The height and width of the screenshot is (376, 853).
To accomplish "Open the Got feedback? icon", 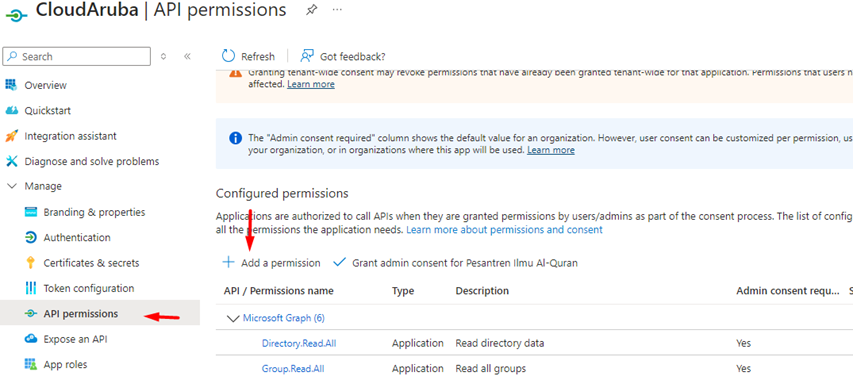I will pyautogui.click(x=307, y=56).
